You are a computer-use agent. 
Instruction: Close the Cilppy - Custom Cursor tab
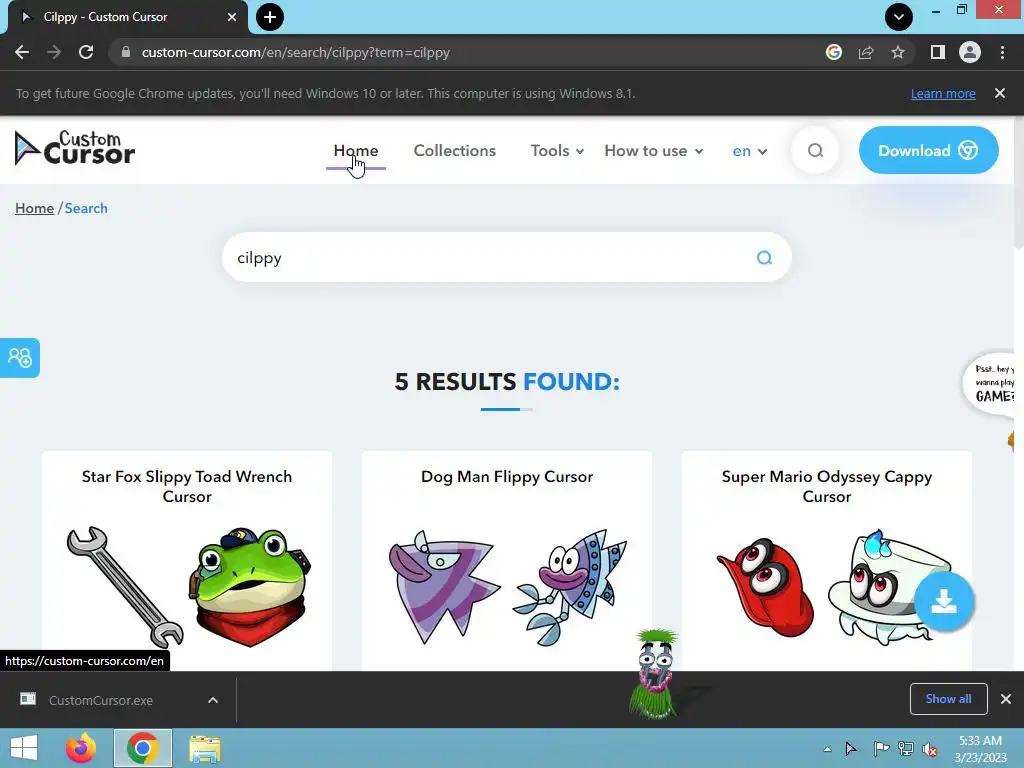tap(231, 17)
